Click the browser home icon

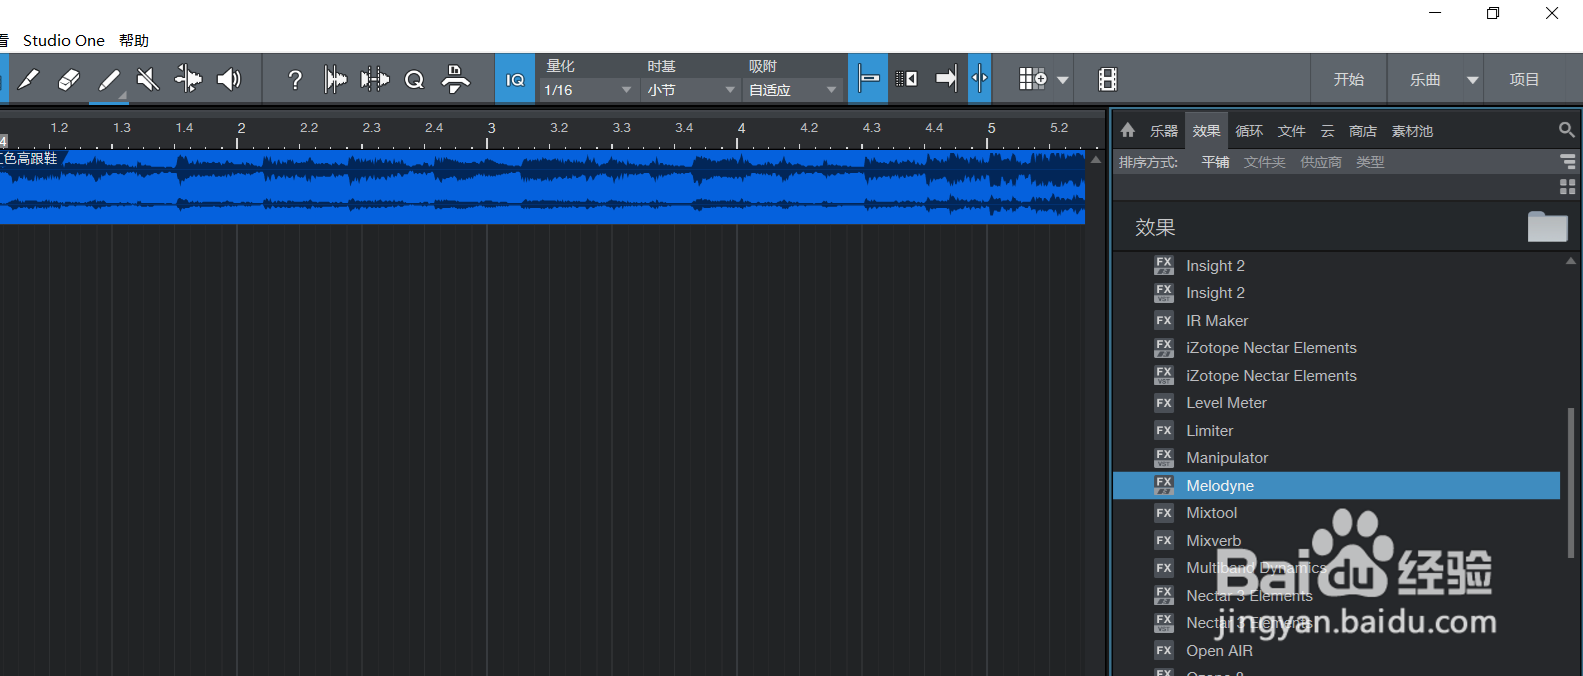click(x=1128, y=130)
